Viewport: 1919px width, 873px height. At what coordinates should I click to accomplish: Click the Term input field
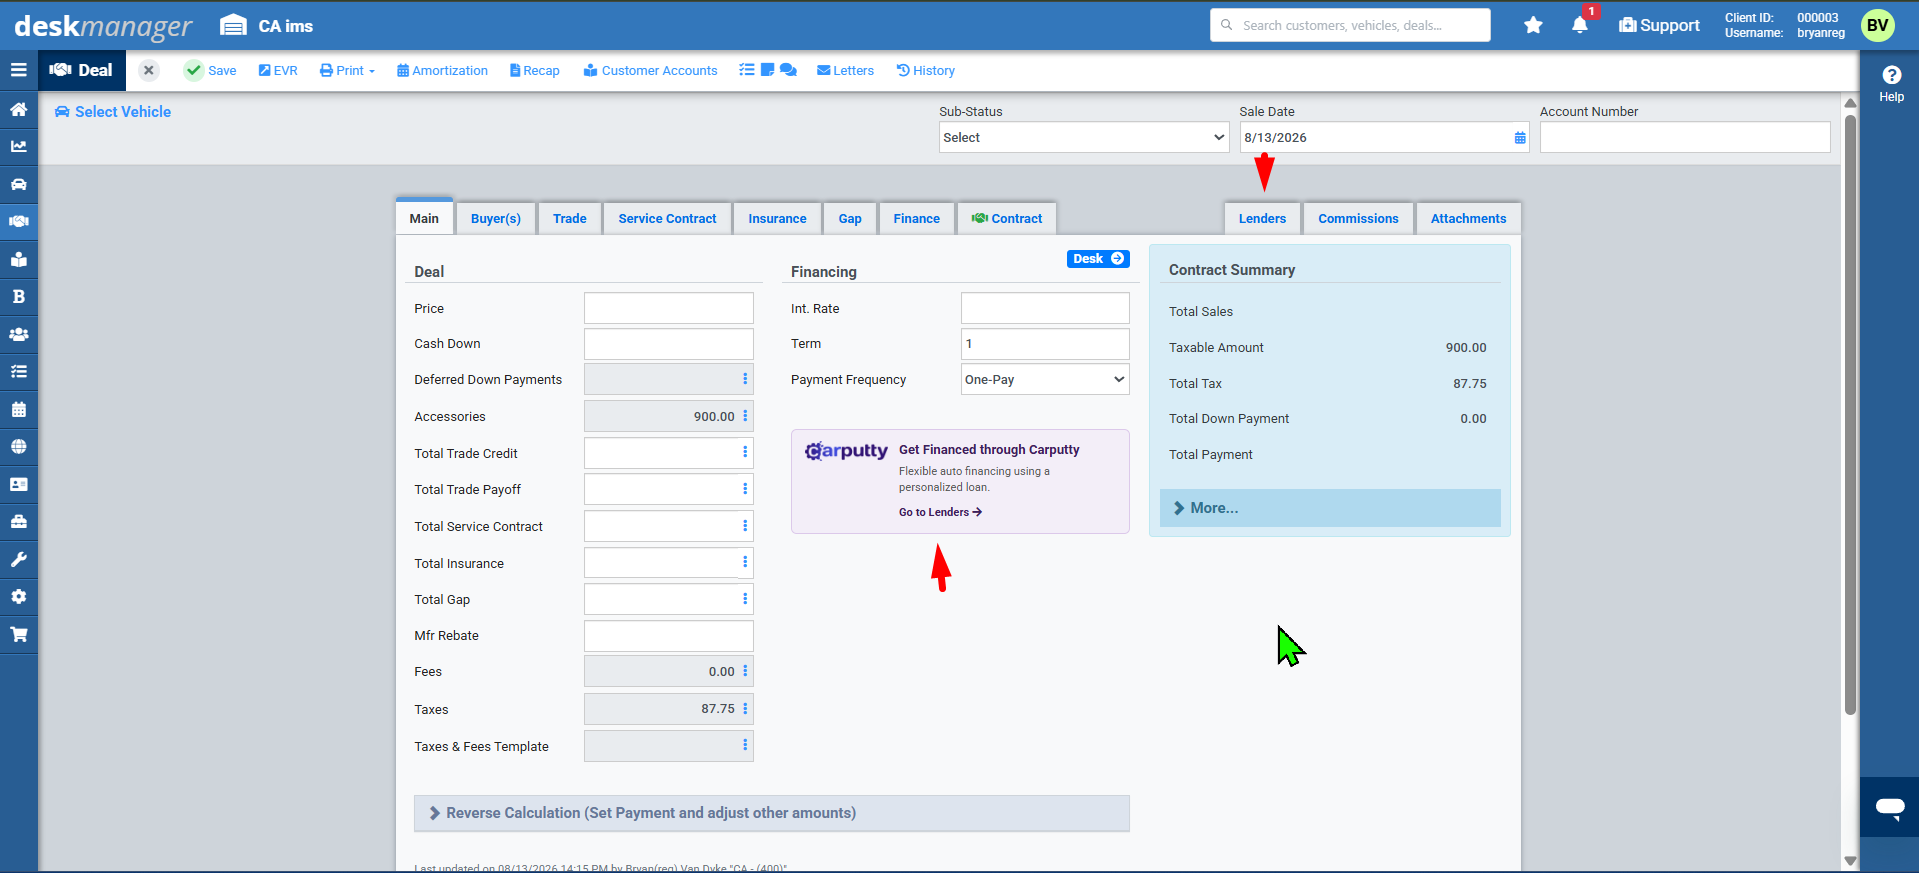click(x=1045, y=343)
